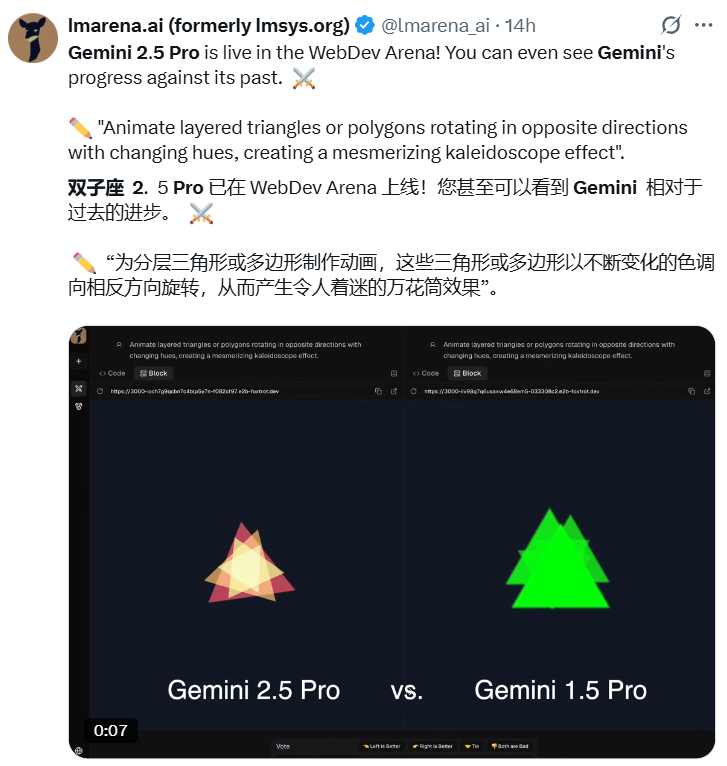The image size is (727, 766).
Task: Vote Both are Bad
Action: 510,746
